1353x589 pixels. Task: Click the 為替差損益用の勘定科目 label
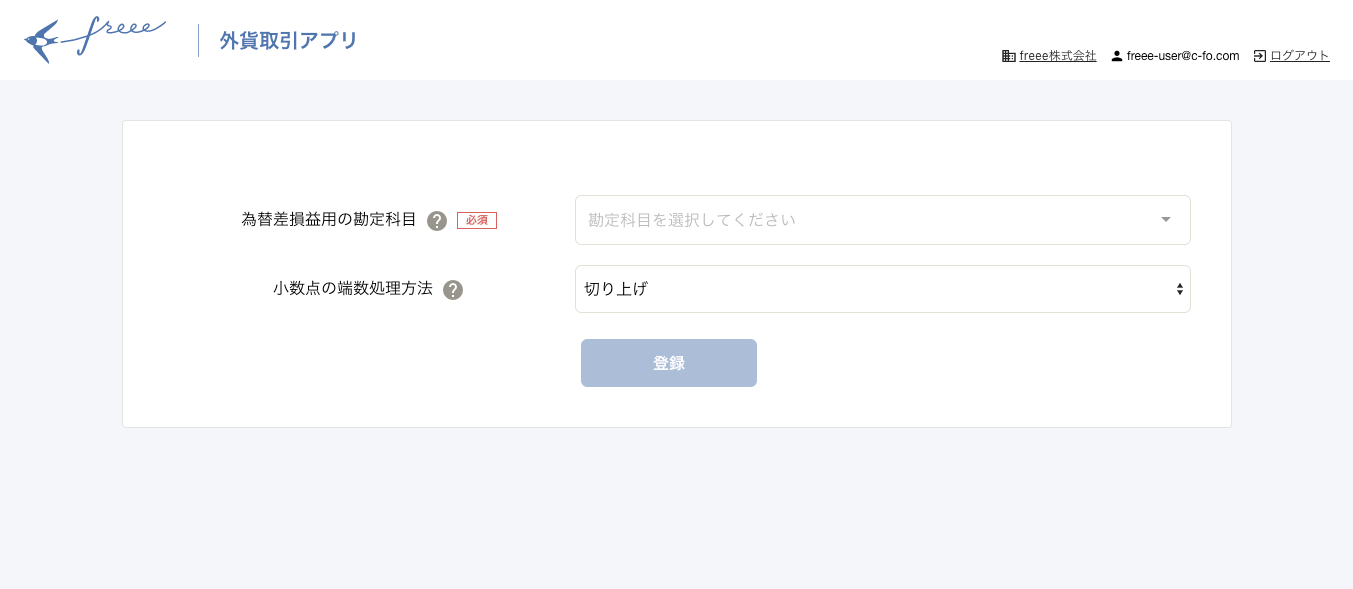tap(329, 219)
